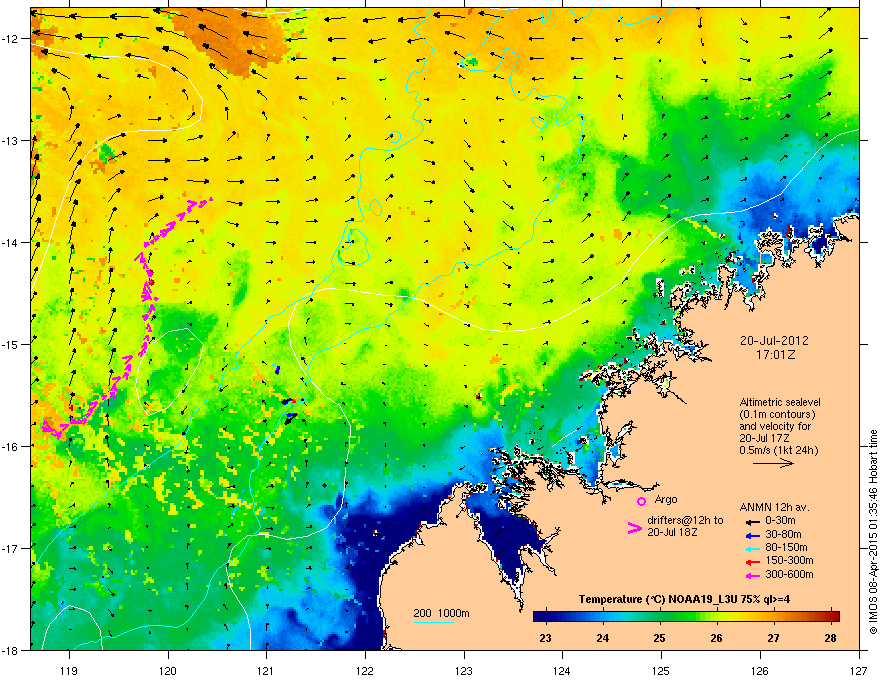Click the latitude '-17' axis label
880x680 pixels.
point(11,548)
